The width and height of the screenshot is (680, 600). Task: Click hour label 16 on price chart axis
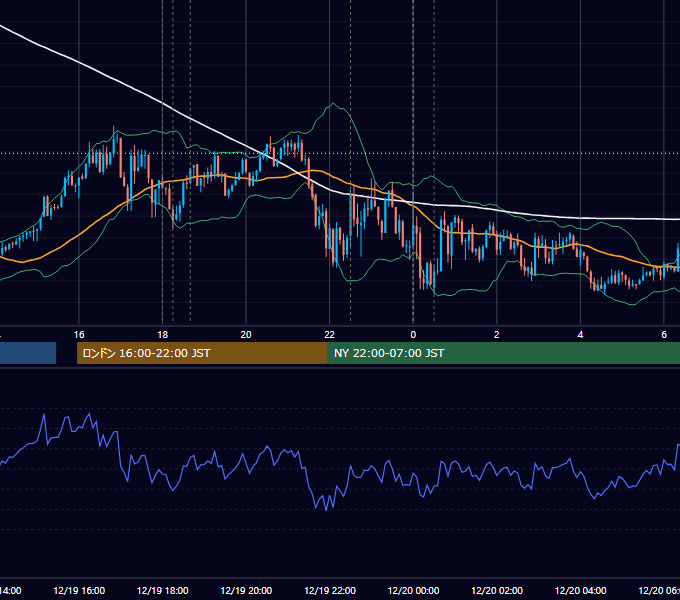point(79,335)
